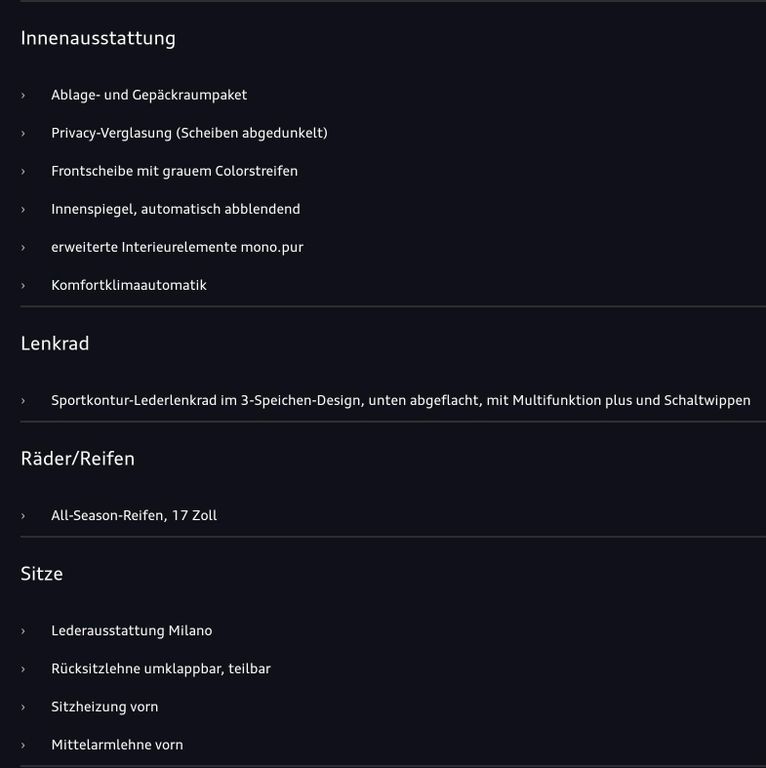766x768 pixels.
Task: Select Privacy-Verglasung (Scheiben abgedunkelt) text
Action: pos(190,133)
